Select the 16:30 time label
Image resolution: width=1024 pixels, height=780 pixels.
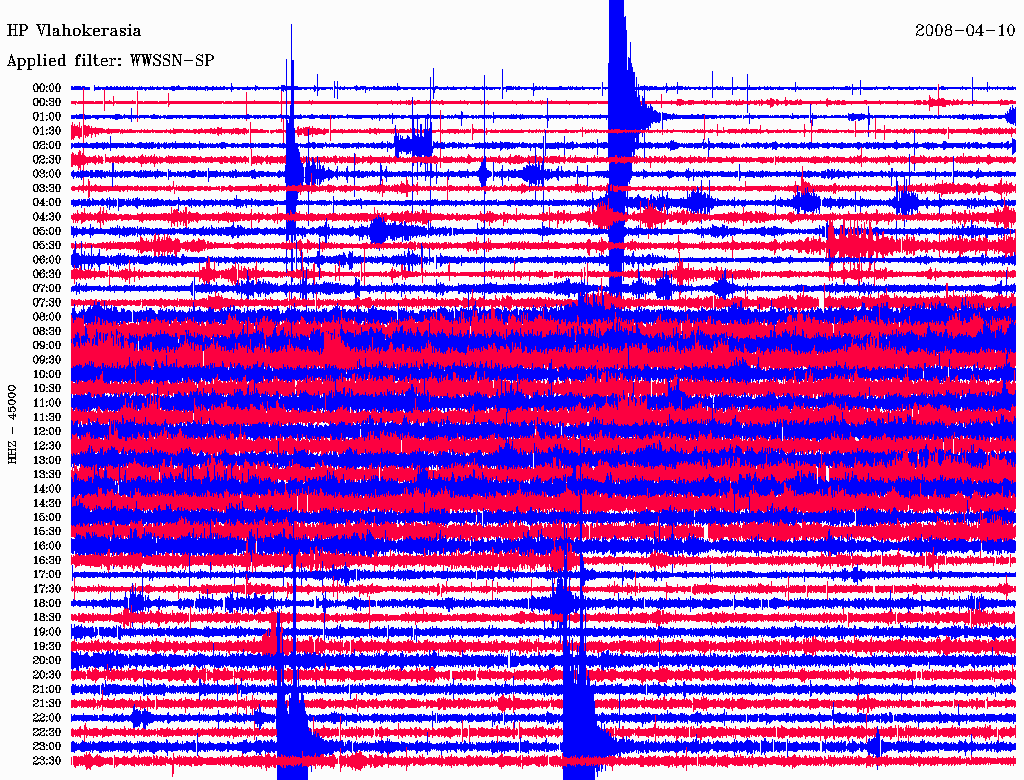[x=47, y=560]
